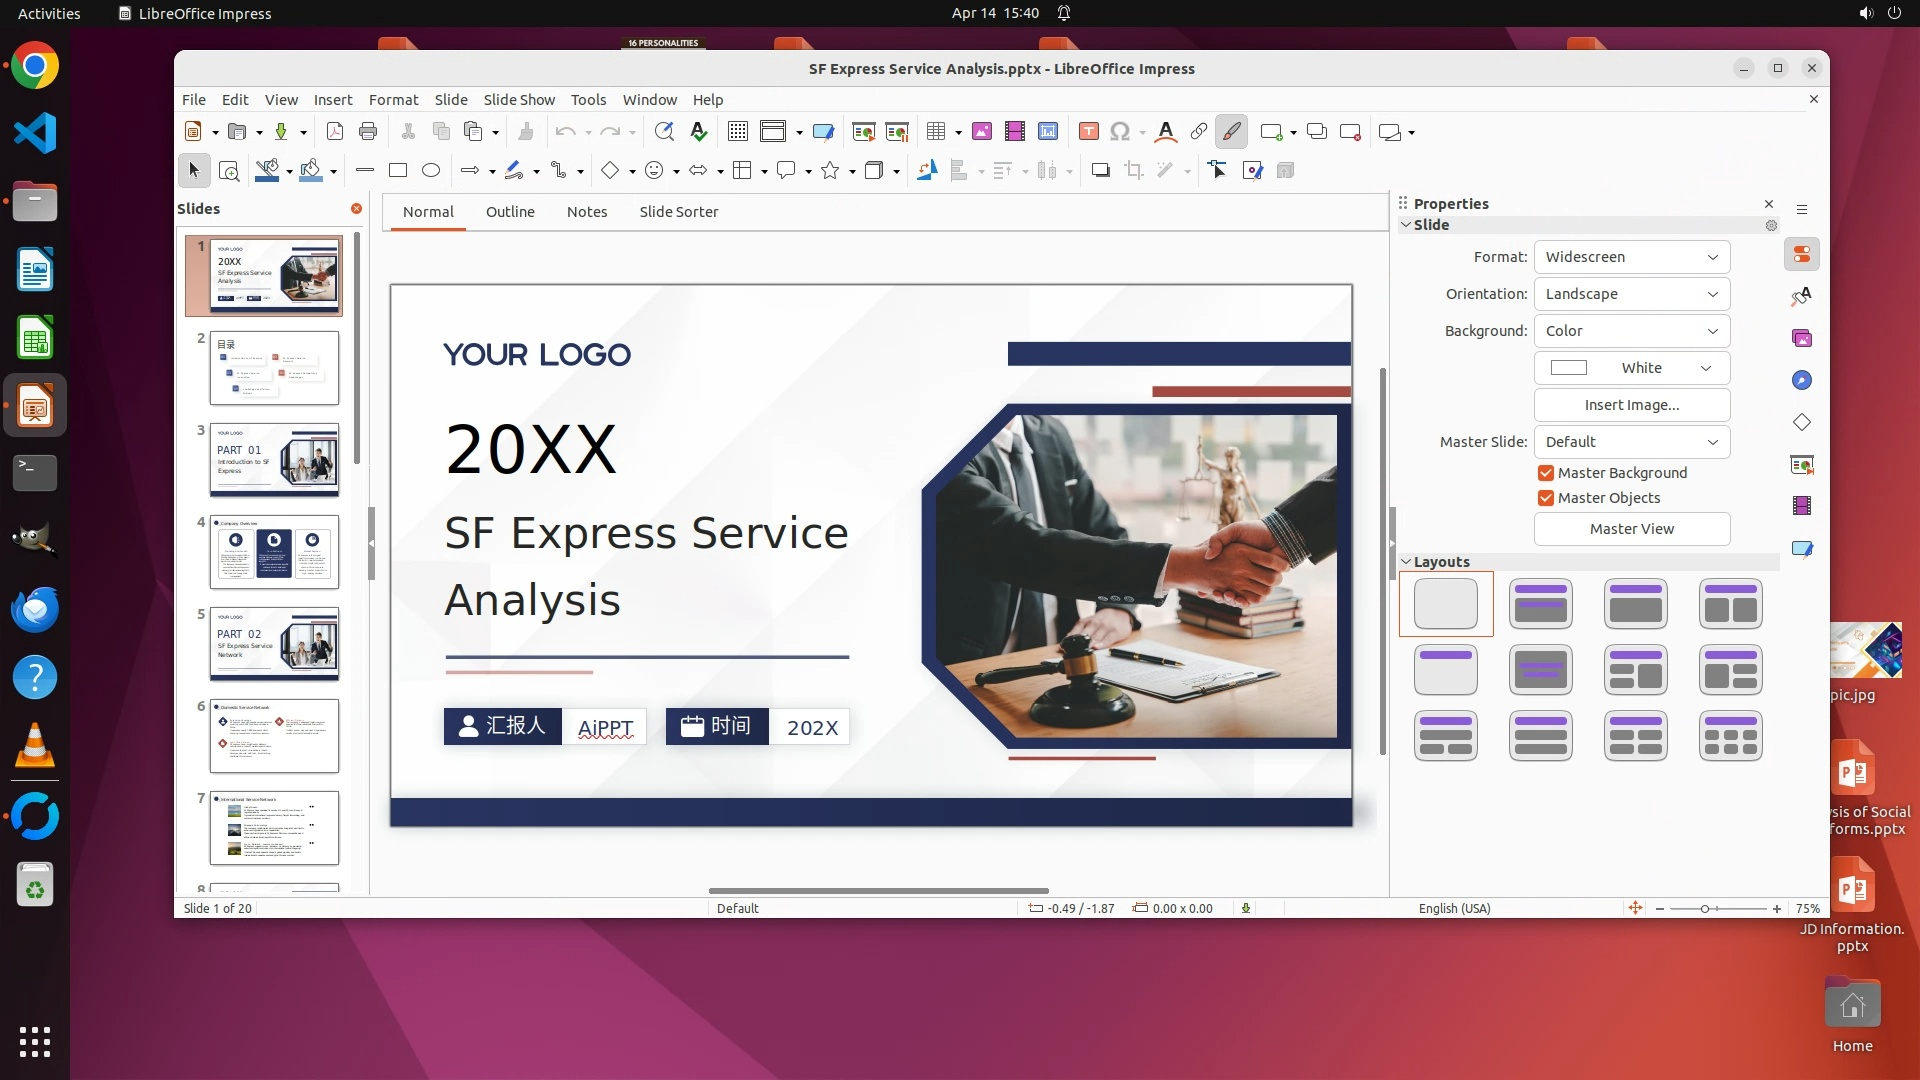Click the Export as PDF icon
This screenshot has height=1080, width=1920.
point(335,132)
